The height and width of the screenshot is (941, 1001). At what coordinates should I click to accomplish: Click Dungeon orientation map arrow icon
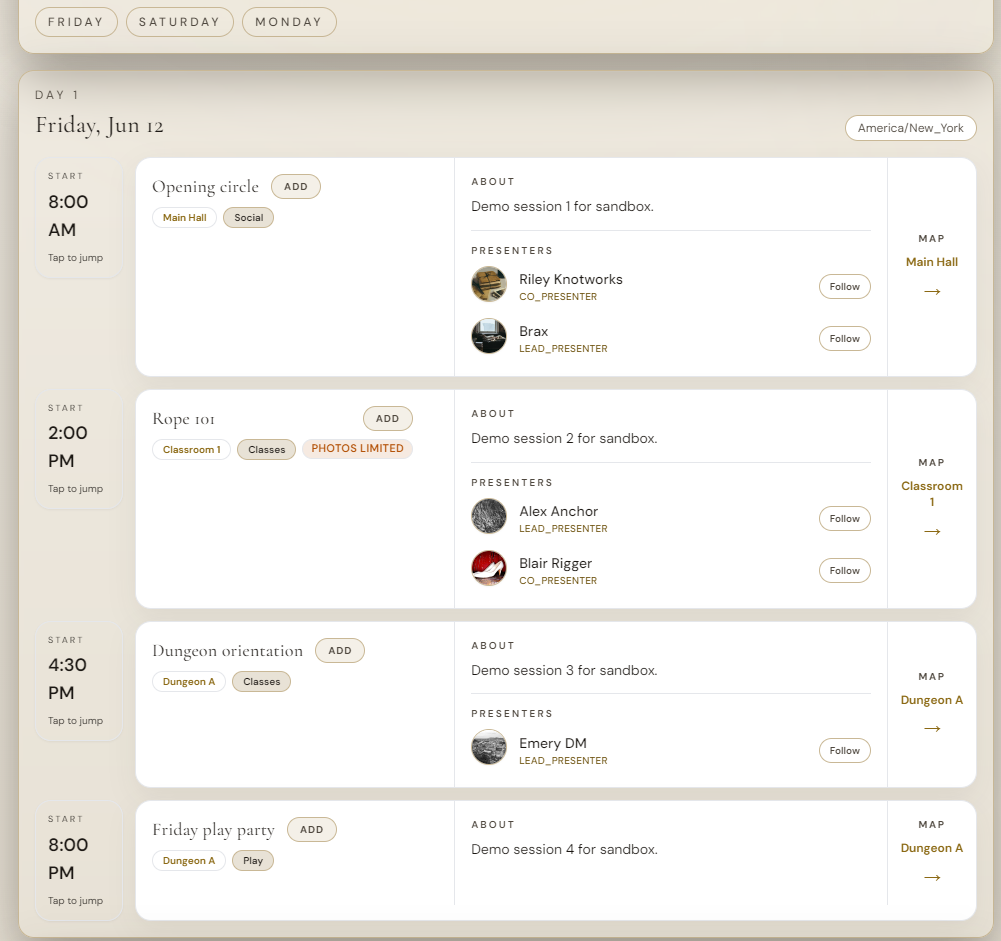[932, 728]
